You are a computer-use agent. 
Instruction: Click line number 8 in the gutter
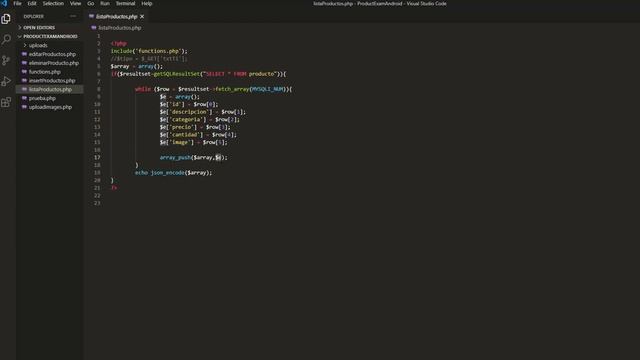coord(98,89)
